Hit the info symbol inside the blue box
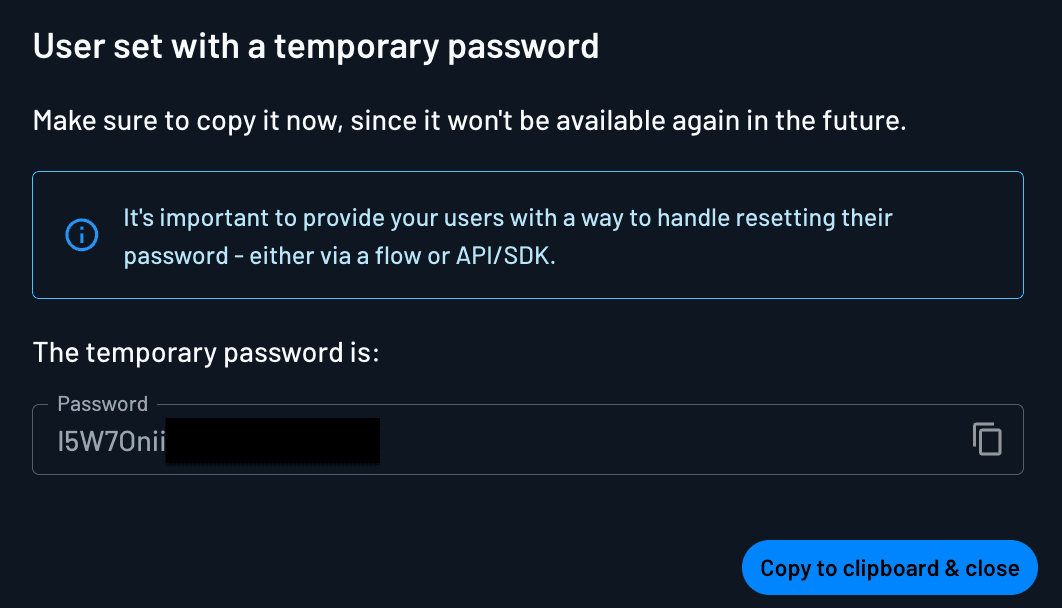 pos(82,235)
